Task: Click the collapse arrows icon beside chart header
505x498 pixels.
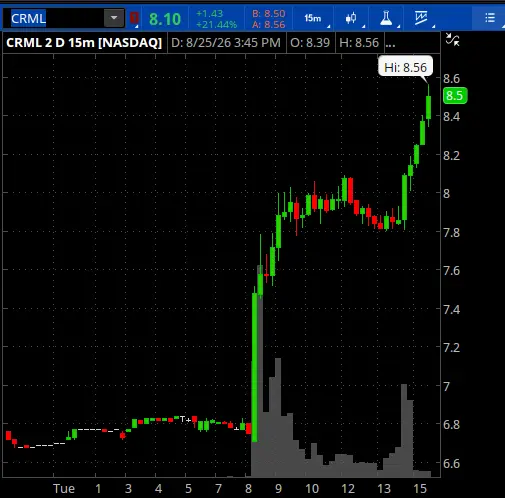Action: tap(452, 40)
